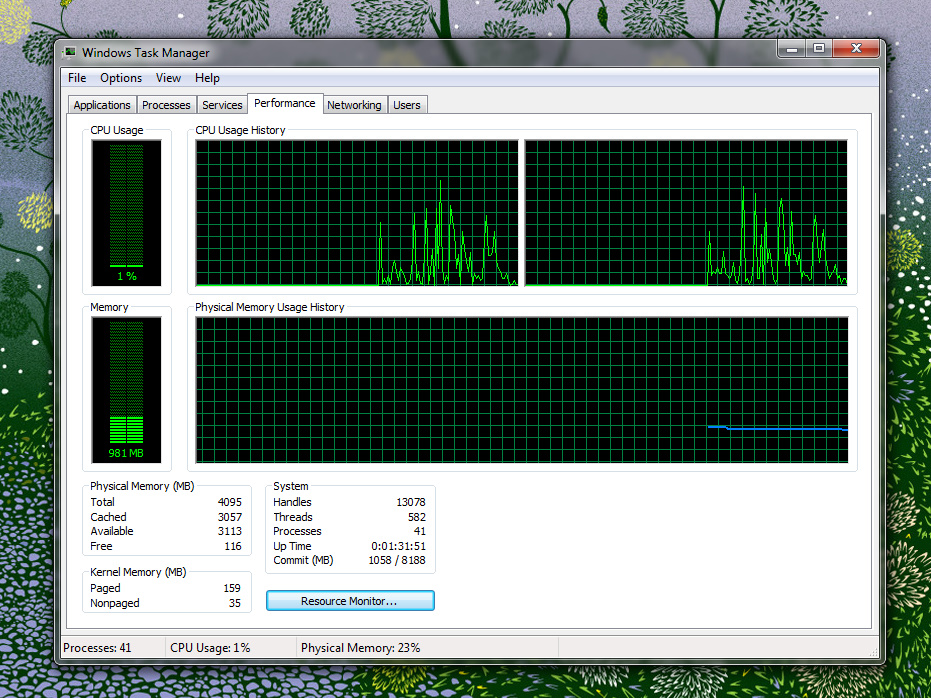Image resolution: width=931 pixels, height=698 pixels.
Task: Click the first CPU Usage History graph
Action: click(x=357, y=213)
